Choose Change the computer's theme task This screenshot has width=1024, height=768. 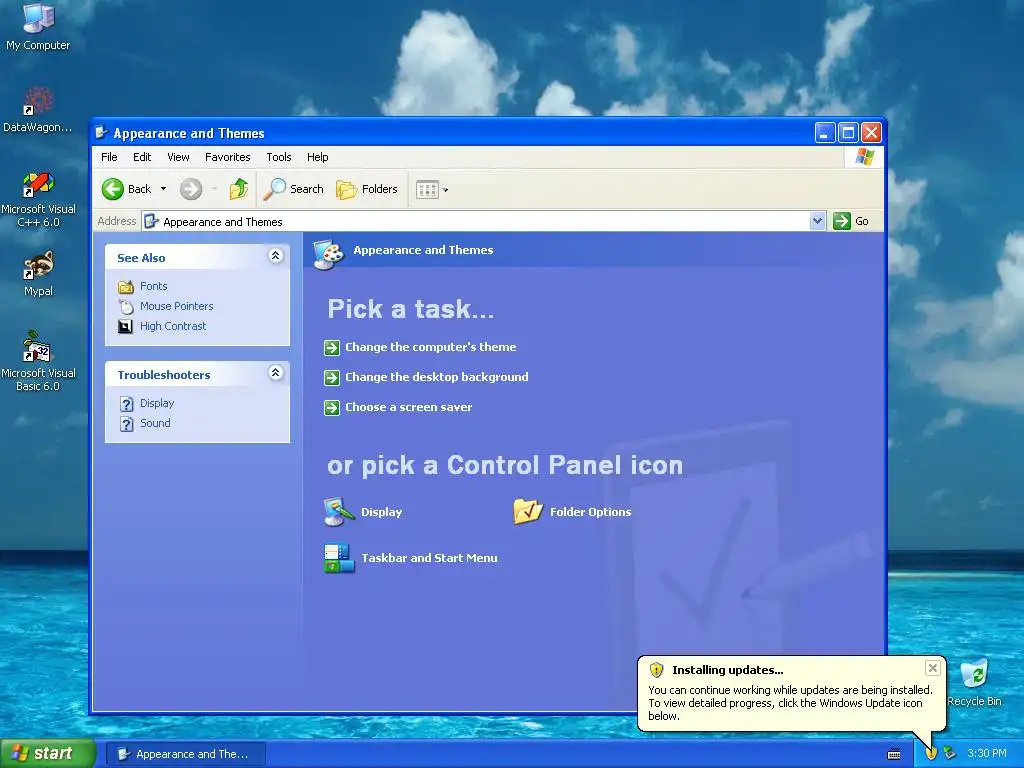pos(430,347)
